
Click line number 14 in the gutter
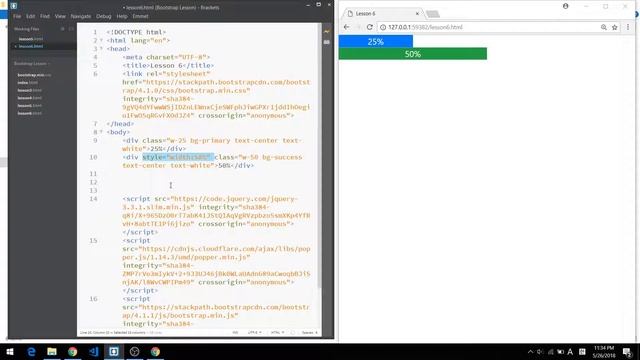pos(93,199)
